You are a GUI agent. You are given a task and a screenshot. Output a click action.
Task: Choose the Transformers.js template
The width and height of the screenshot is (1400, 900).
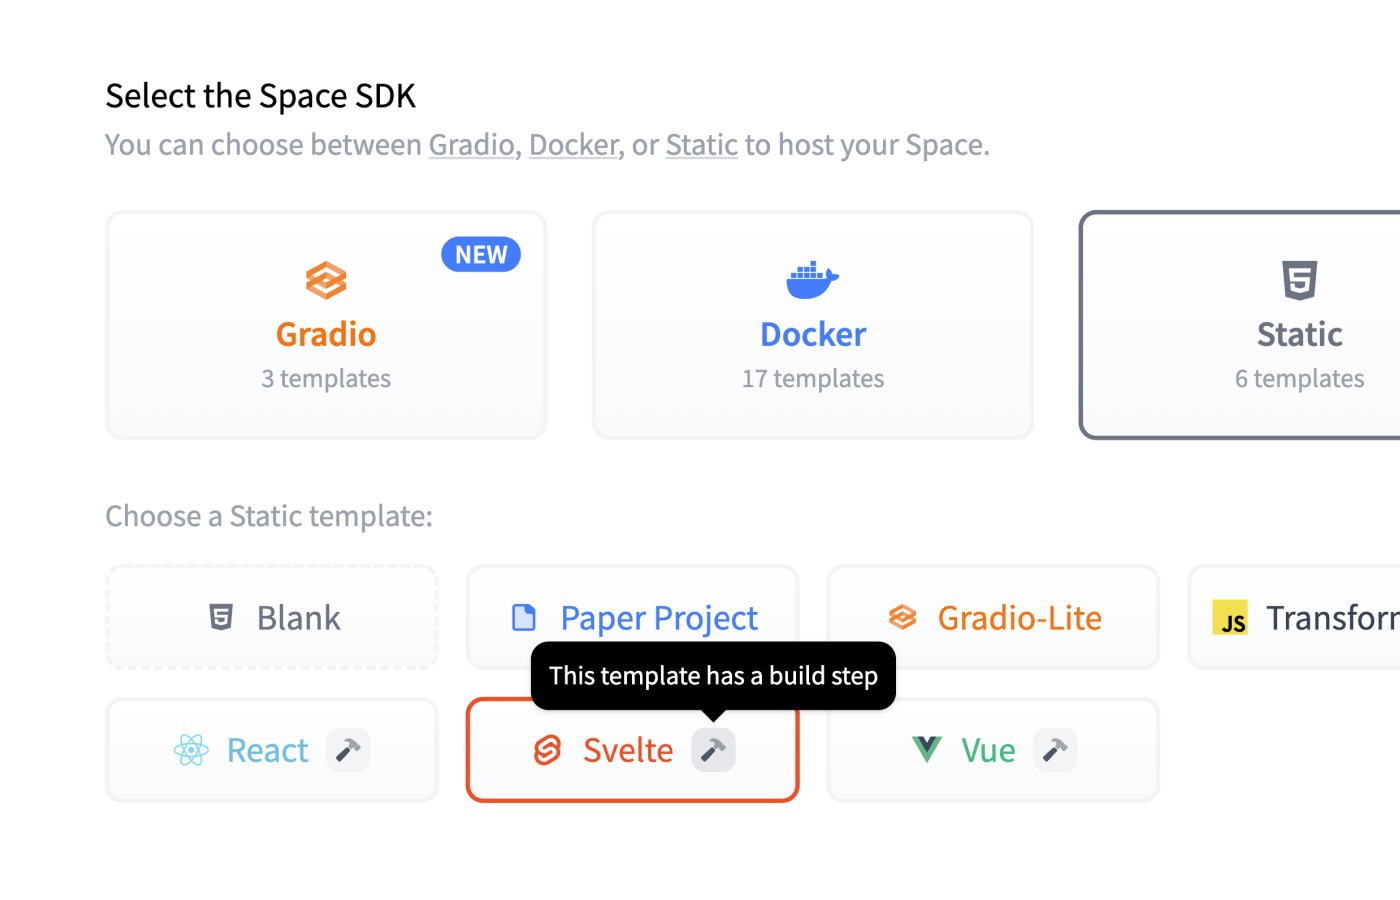pos(1300,618)
